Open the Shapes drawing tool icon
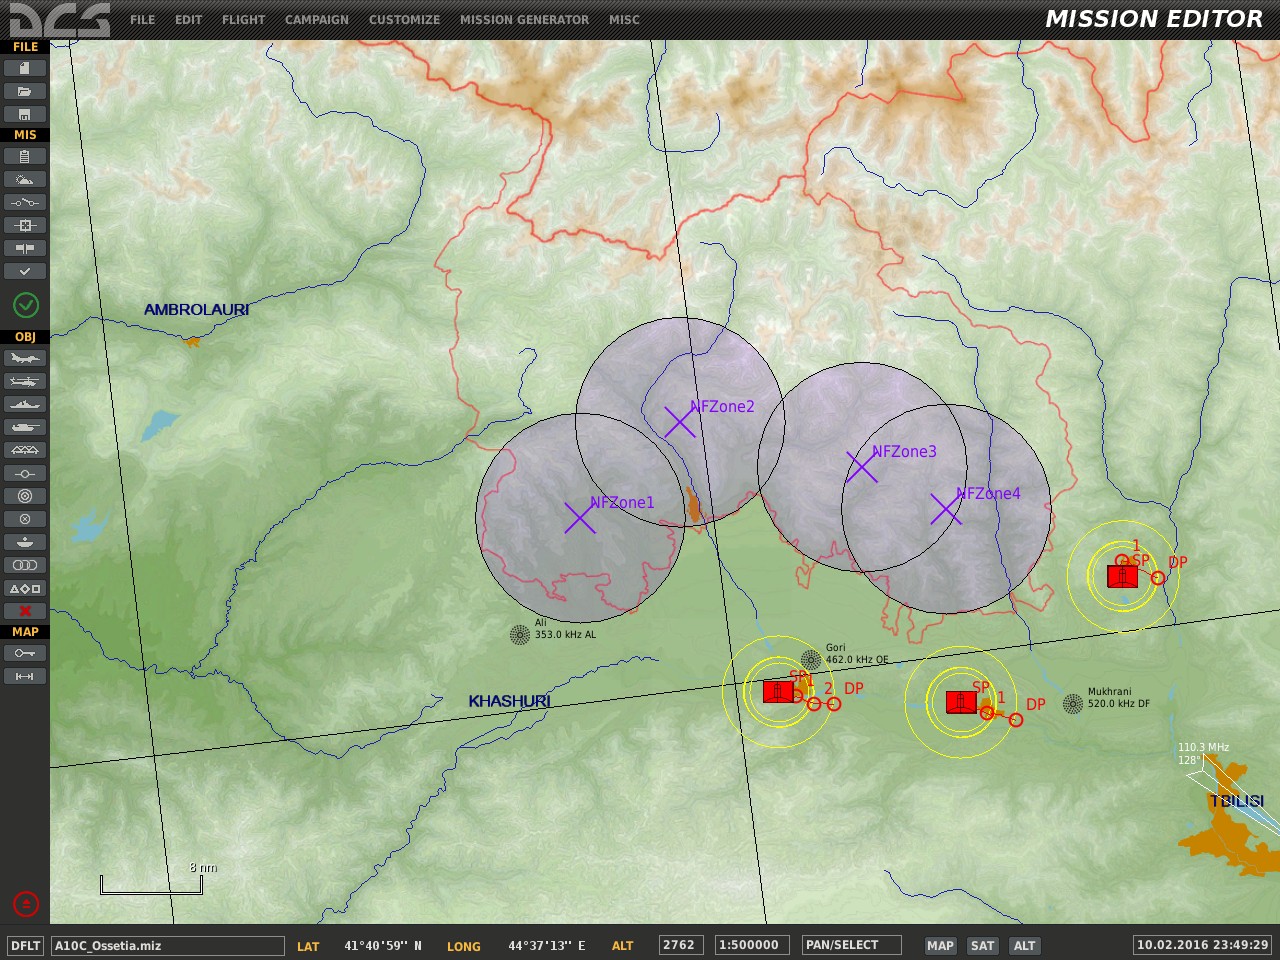 click(25, 588)
